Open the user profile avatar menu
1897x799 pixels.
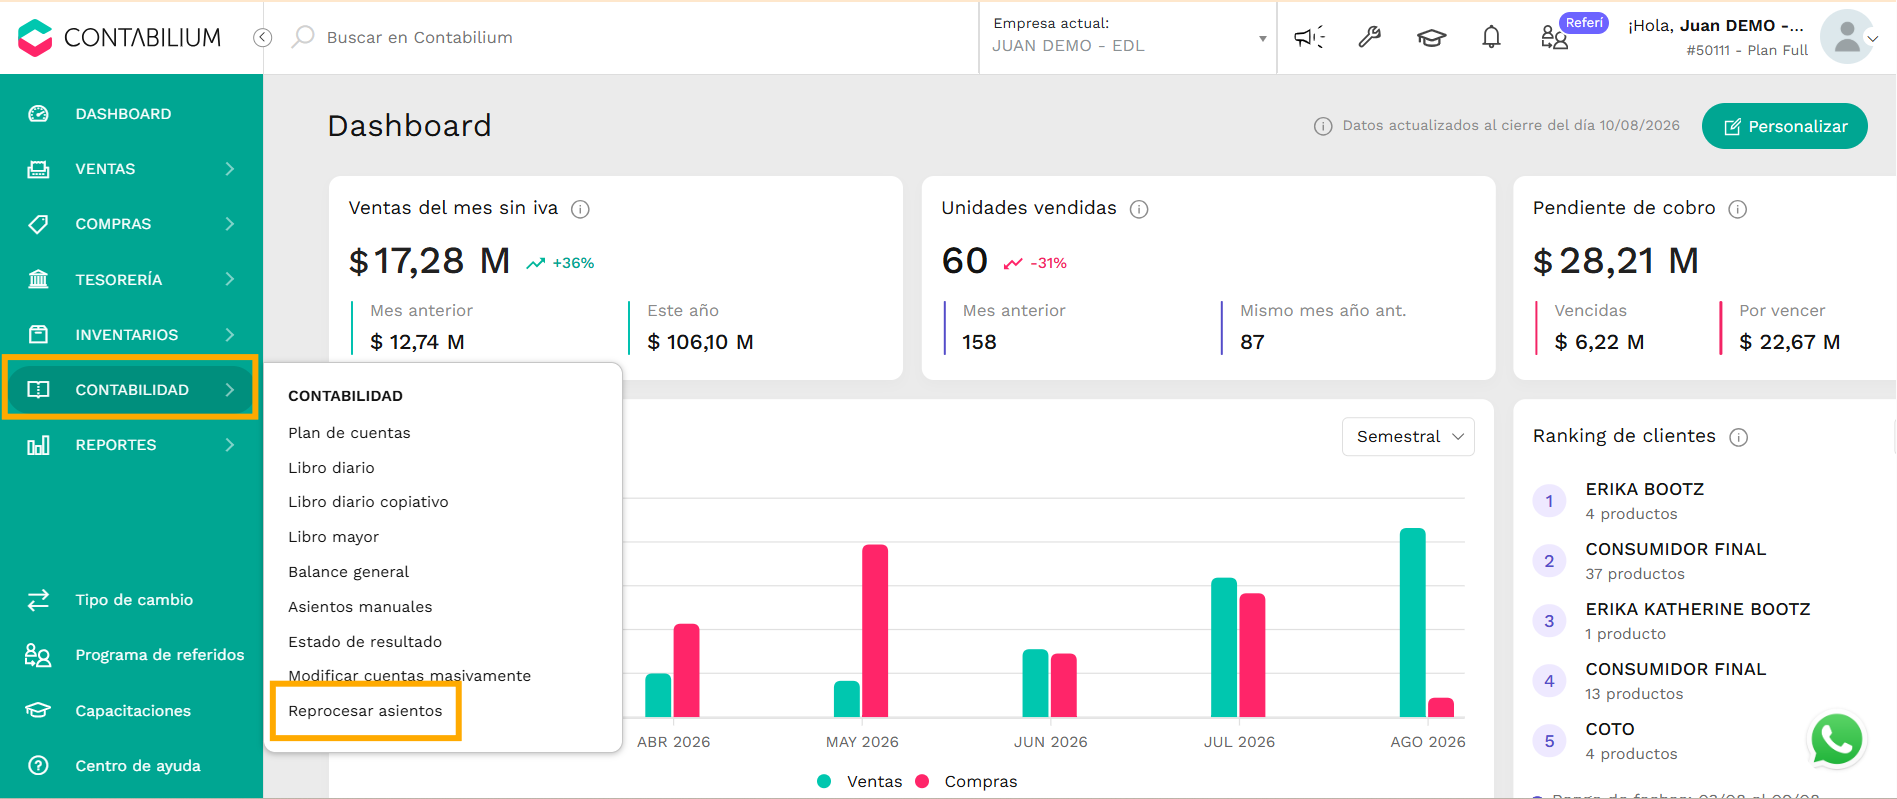[x=1847, y=37]
